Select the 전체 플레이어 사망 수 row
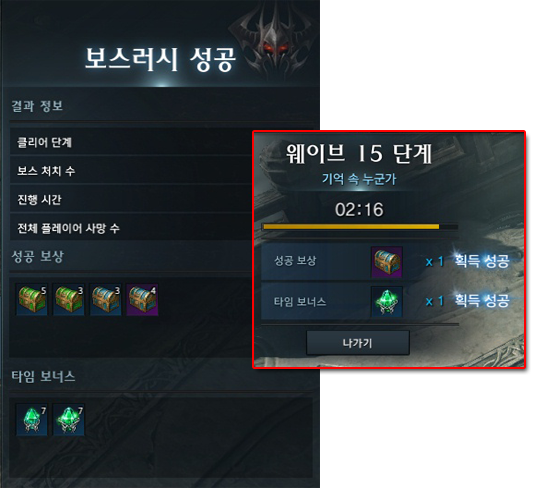 [x=131, y=228]
